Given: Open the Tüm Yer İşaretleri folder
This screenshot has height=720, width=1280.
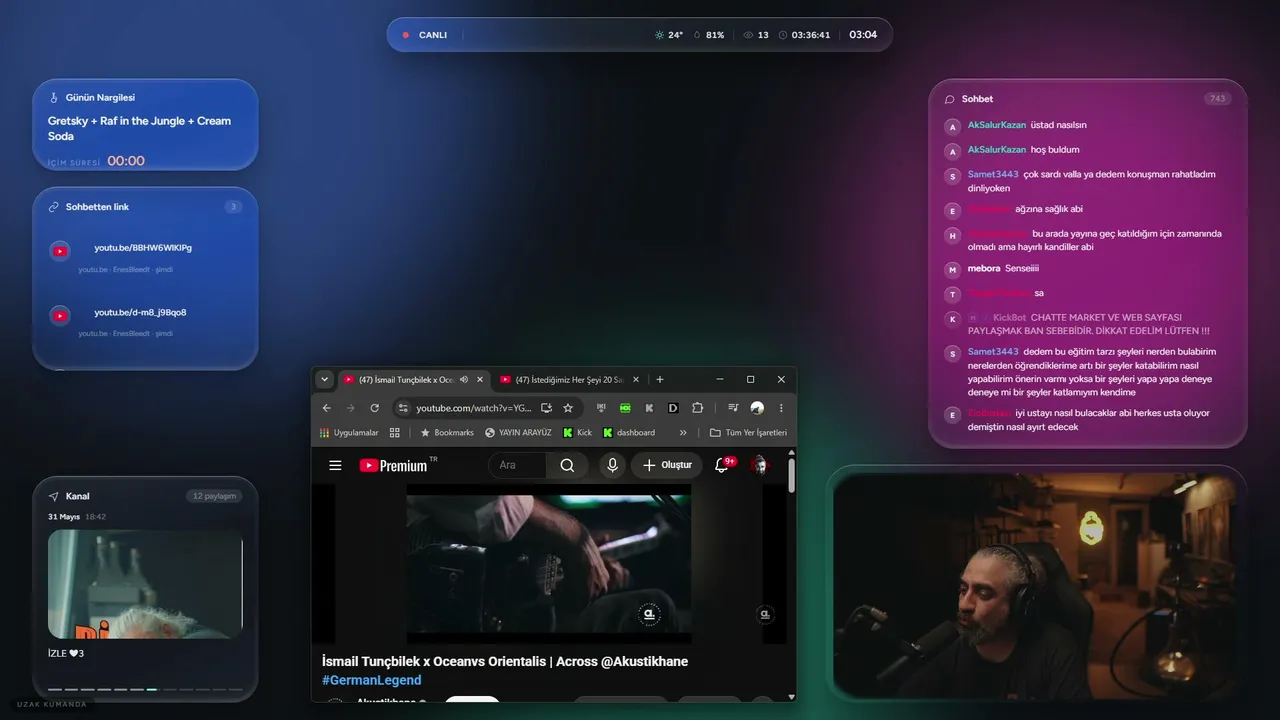Looking at the screenshot, I should click(748, 433).
